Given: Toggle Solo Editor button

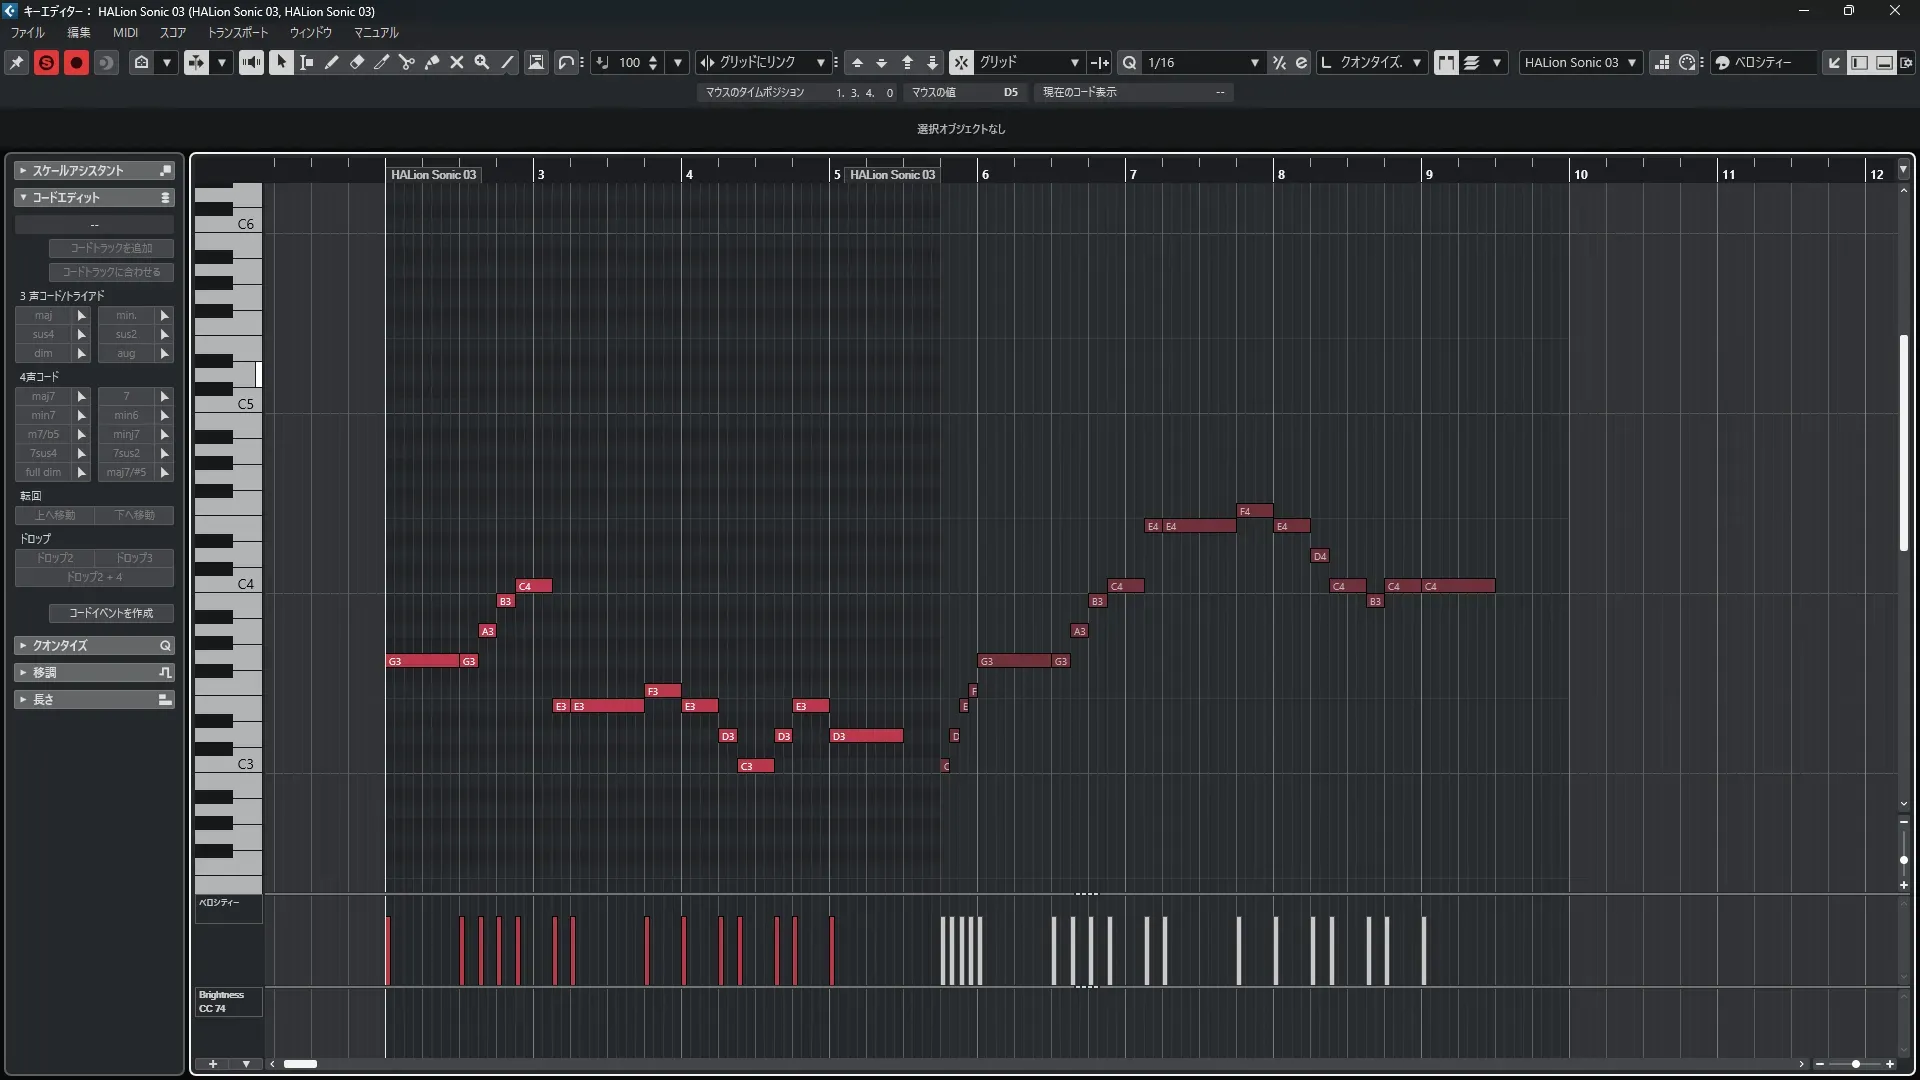Looking at the screenshot, I should 46,62.
